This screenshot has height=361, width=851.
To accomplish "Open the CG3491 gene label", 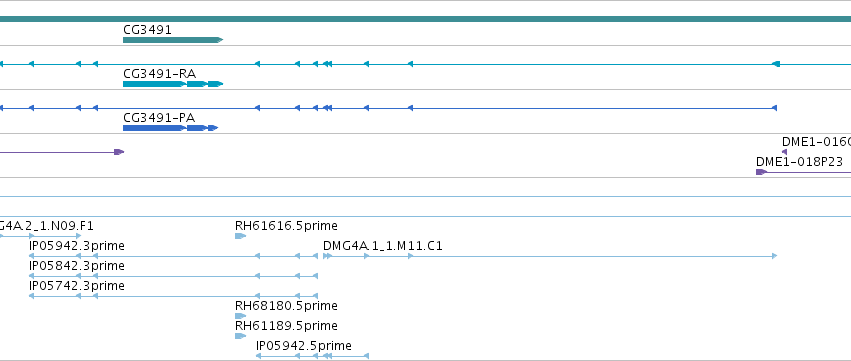I will tap(148, 29).
